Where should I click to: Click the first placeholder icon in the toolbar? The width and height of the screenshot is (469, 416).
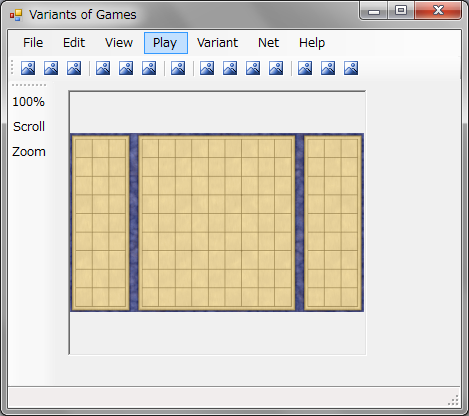point(28,68)
